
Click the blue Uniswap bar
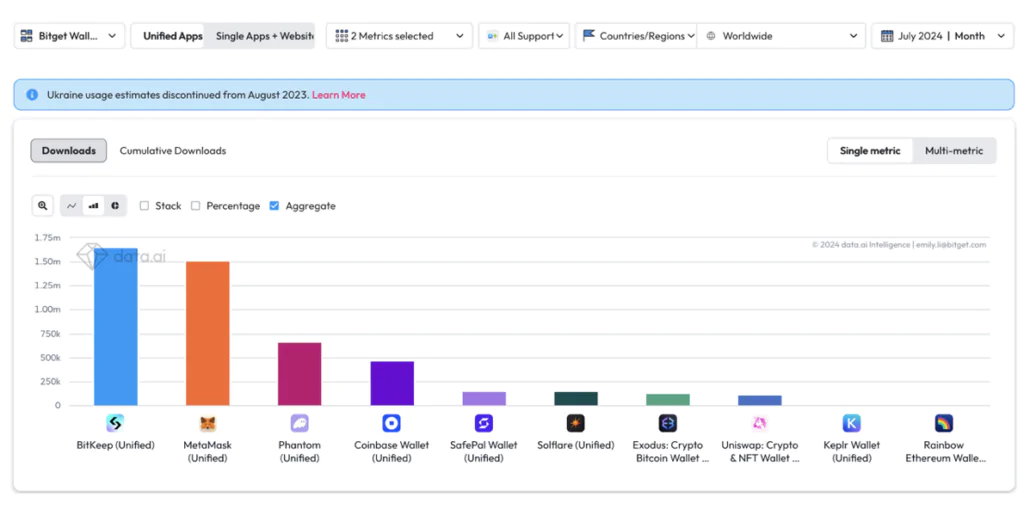point(760,400)
